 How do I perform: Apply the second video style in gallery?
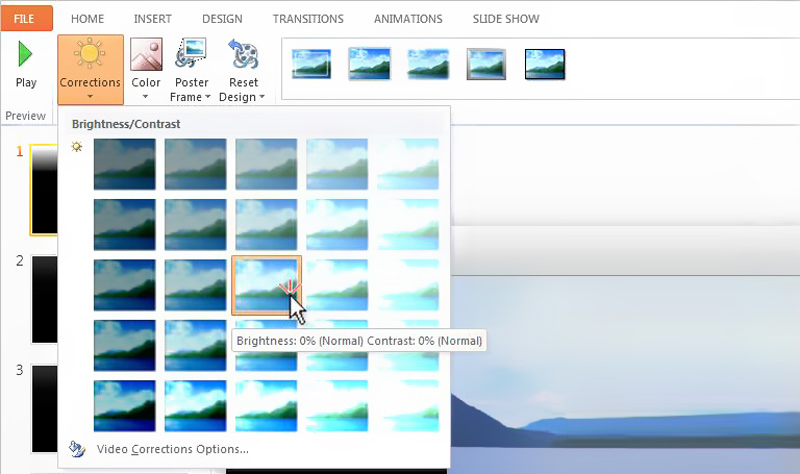click(369, 64)
